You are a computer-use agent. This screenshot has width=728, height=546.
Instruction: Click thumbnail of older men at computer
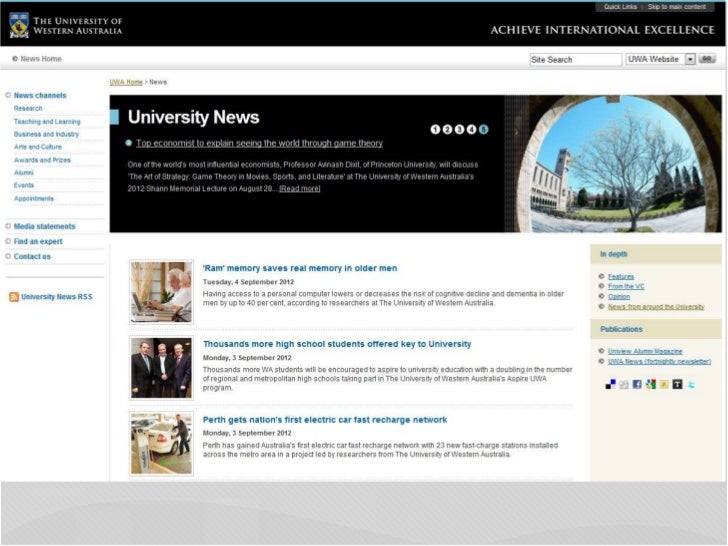coord(161,292)
